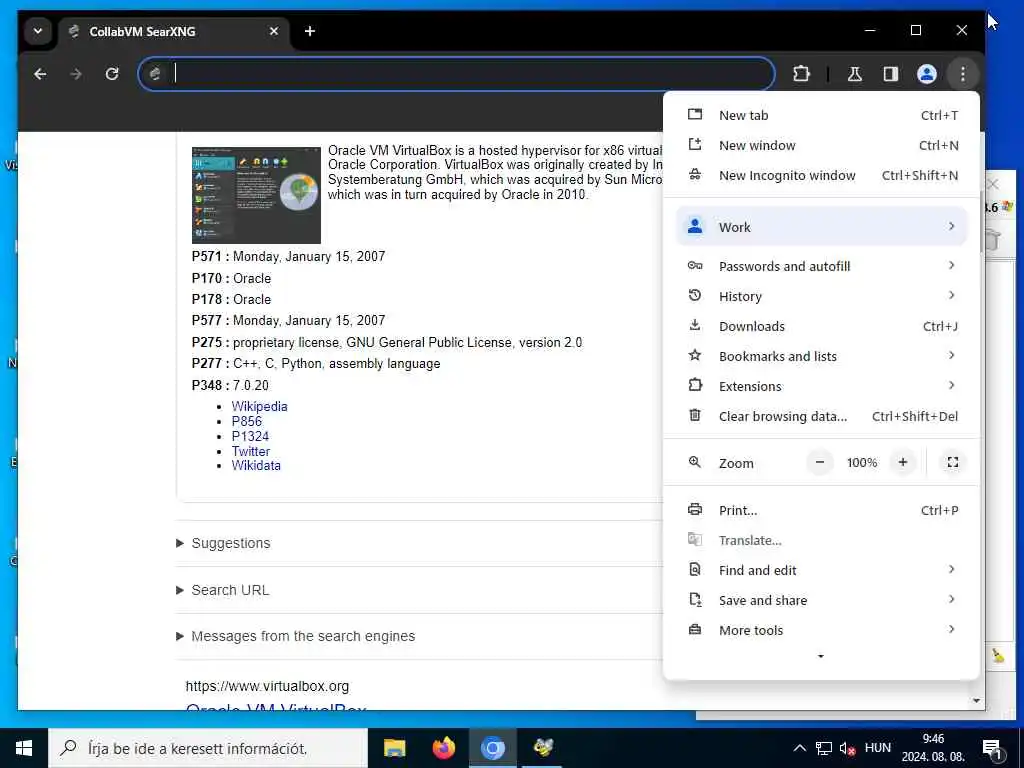Open the Twitter link

251,451
